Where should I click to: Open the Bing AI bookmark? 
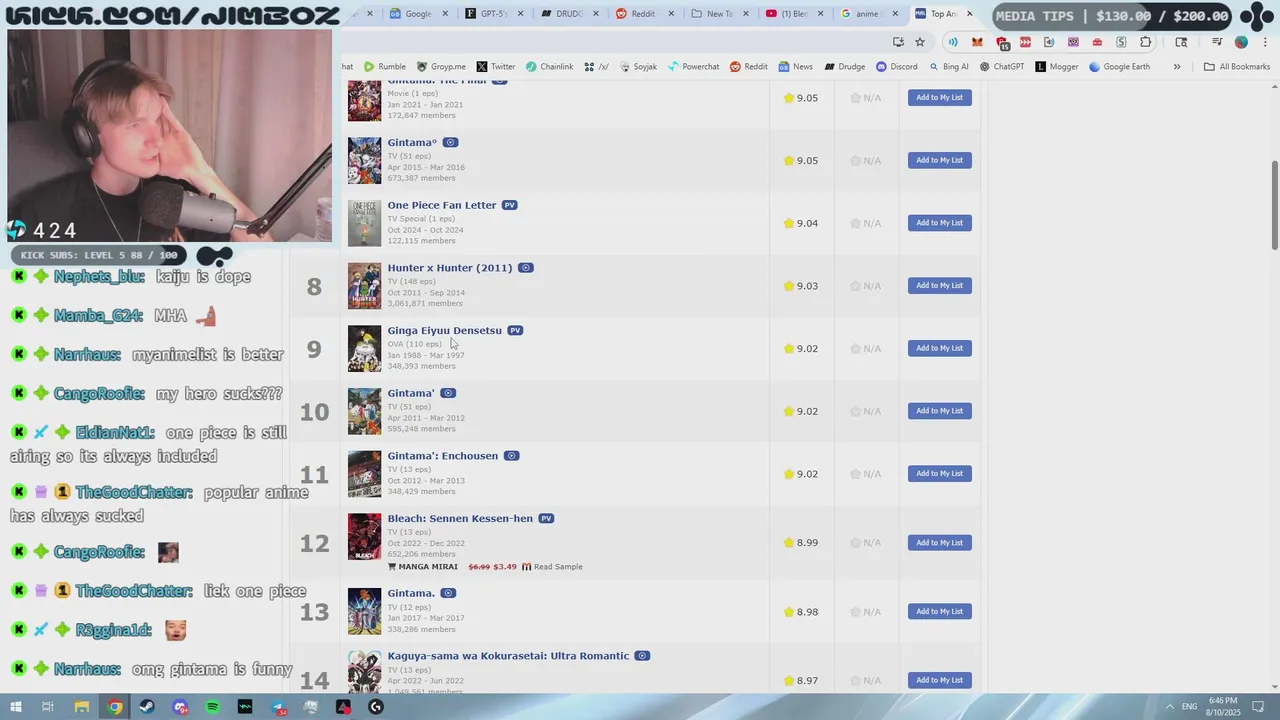tap(949, 67)
